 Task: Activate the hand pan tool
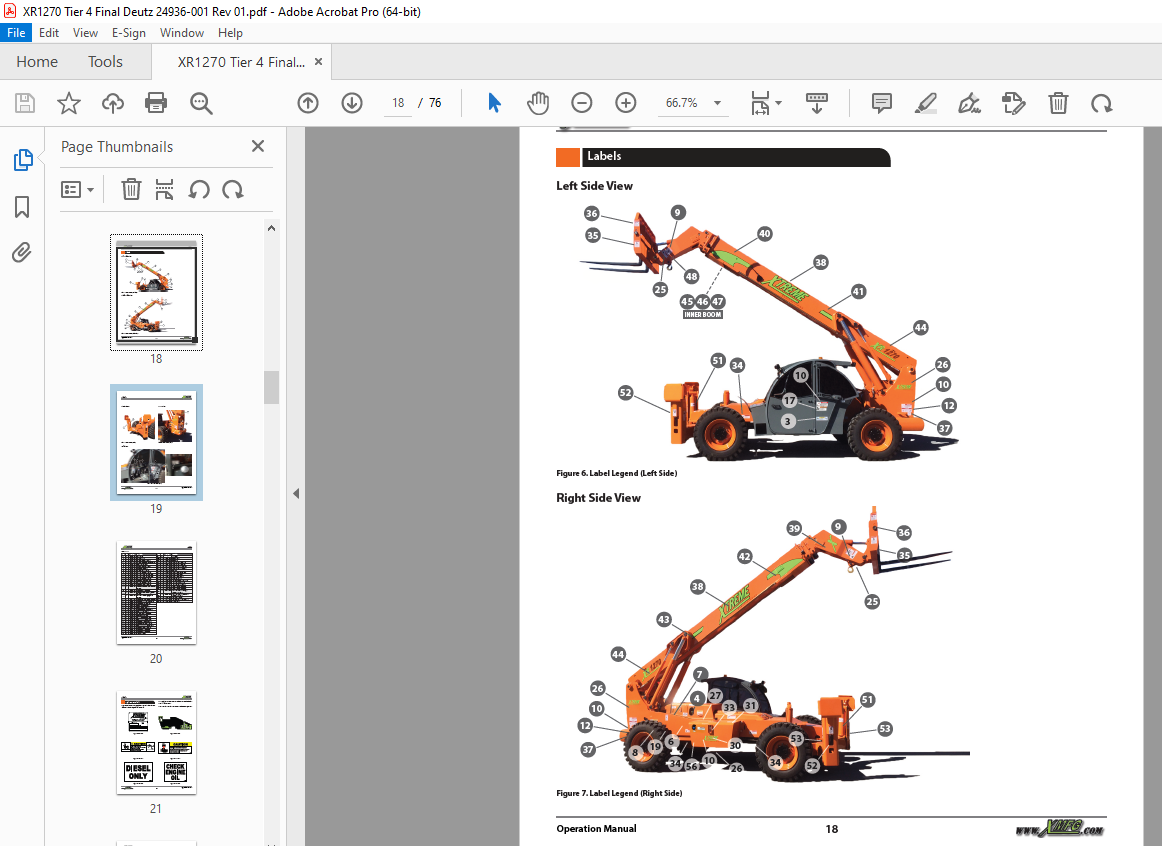click(538, 103)
